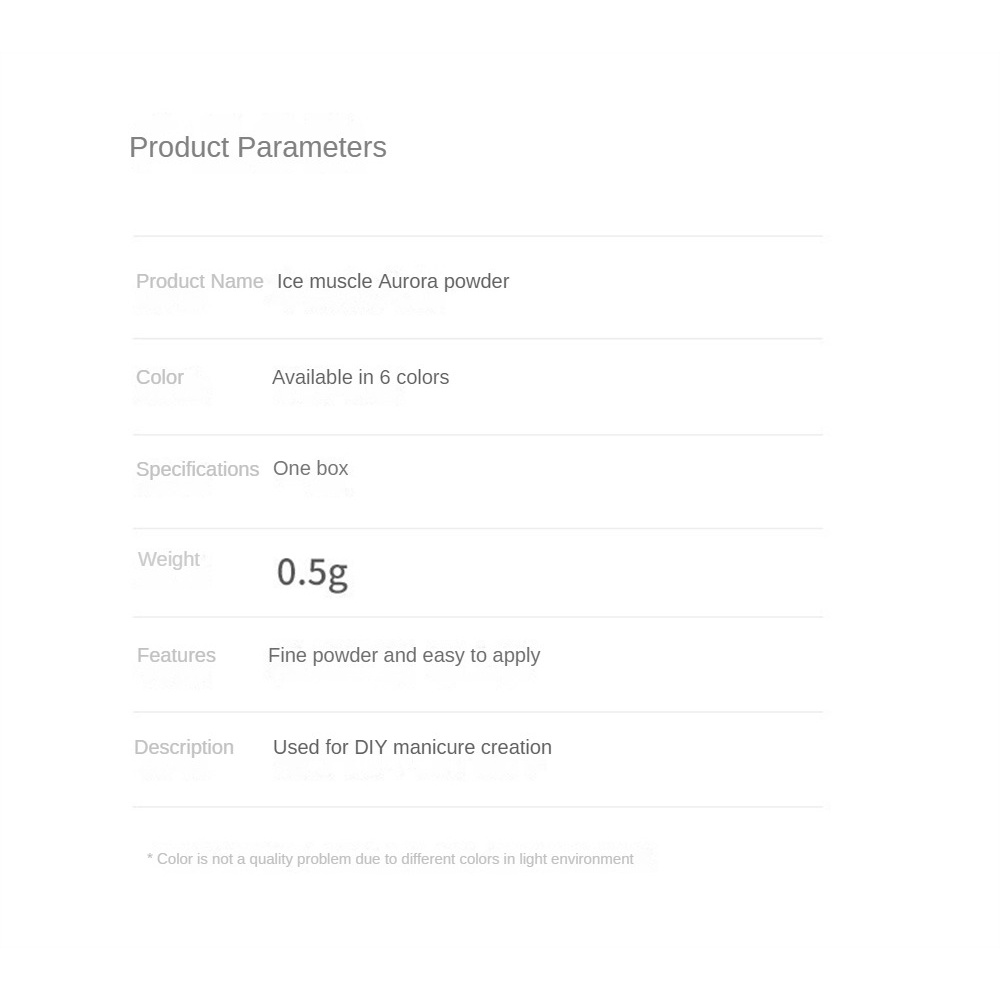Select the Product Name label
The image size is (1000, 1000).
[199, 282]
